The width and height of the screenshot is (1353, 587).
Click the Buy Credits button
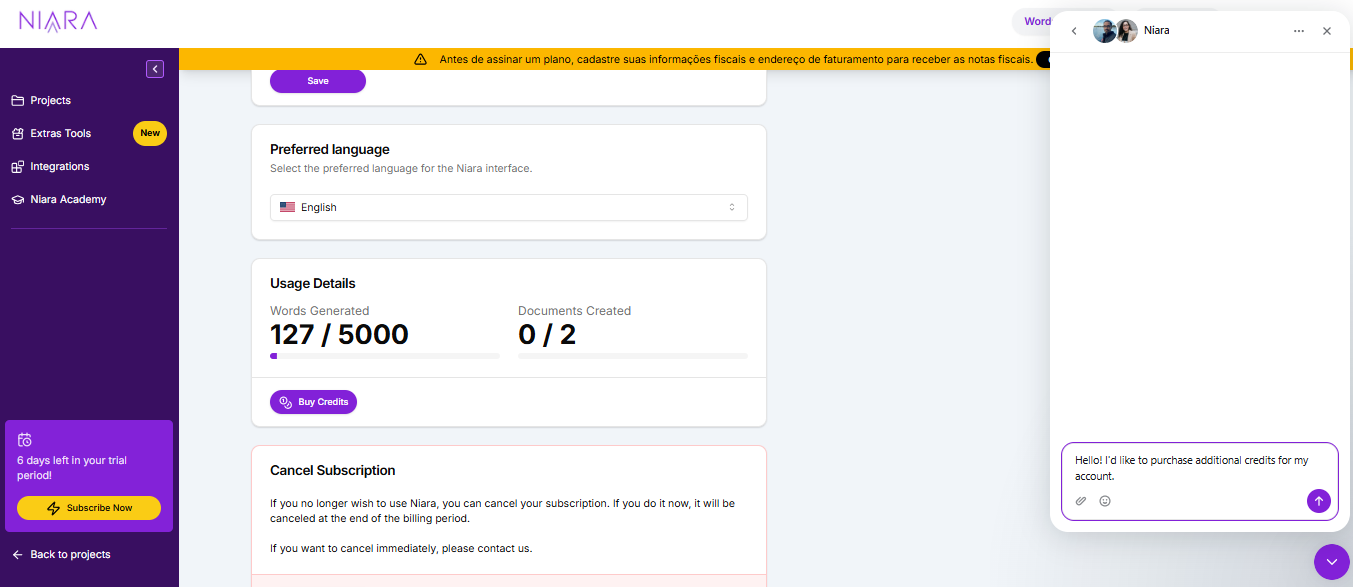click(313, 401)
